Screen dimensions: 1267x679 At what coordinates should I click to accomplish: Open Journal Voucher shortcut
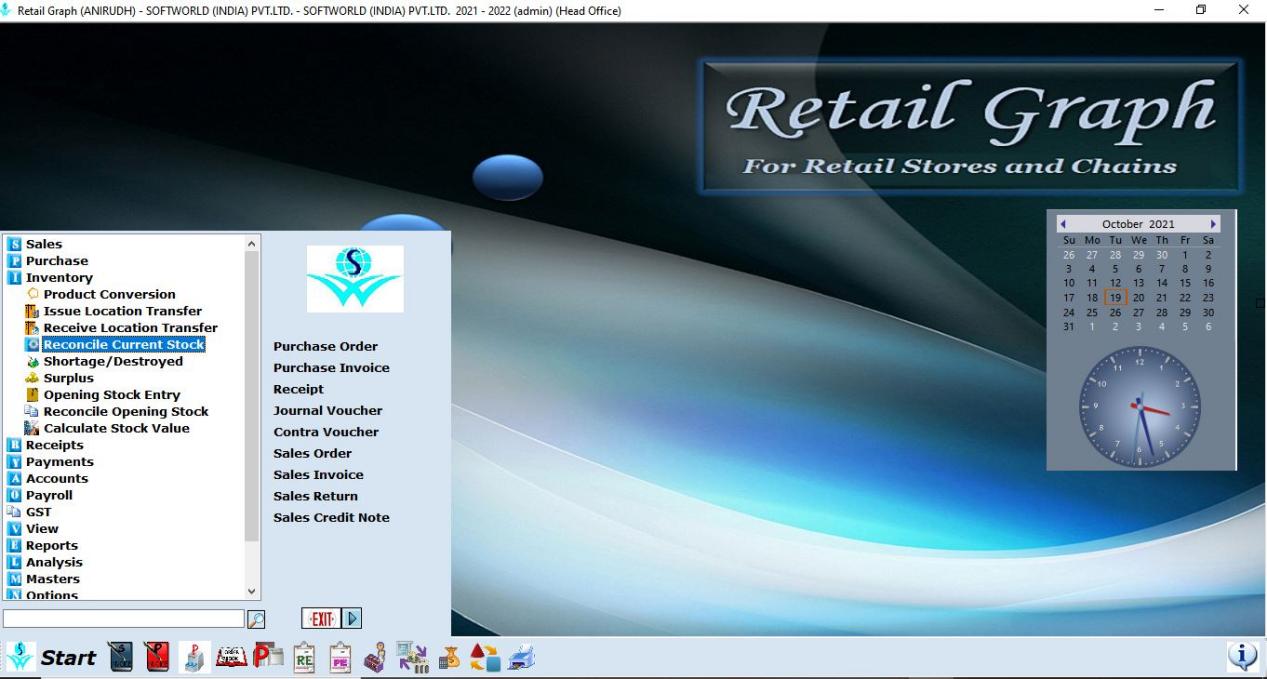(327, 410)
